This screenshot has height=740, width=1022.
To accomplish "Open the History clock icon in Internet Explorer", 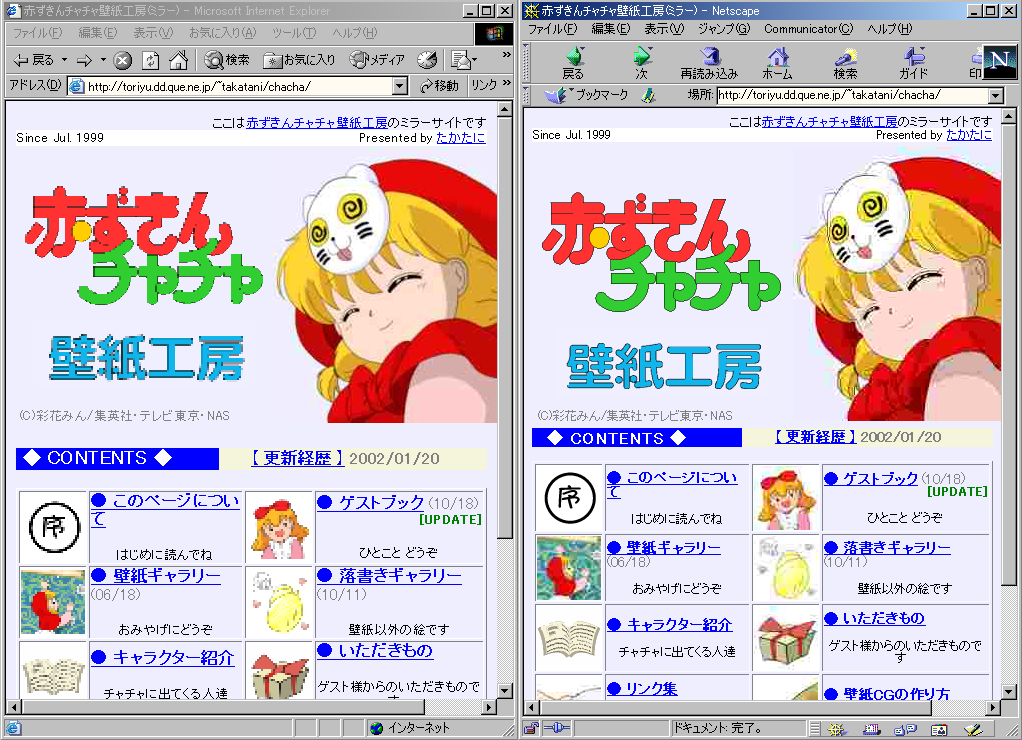I will pos(427,61).
